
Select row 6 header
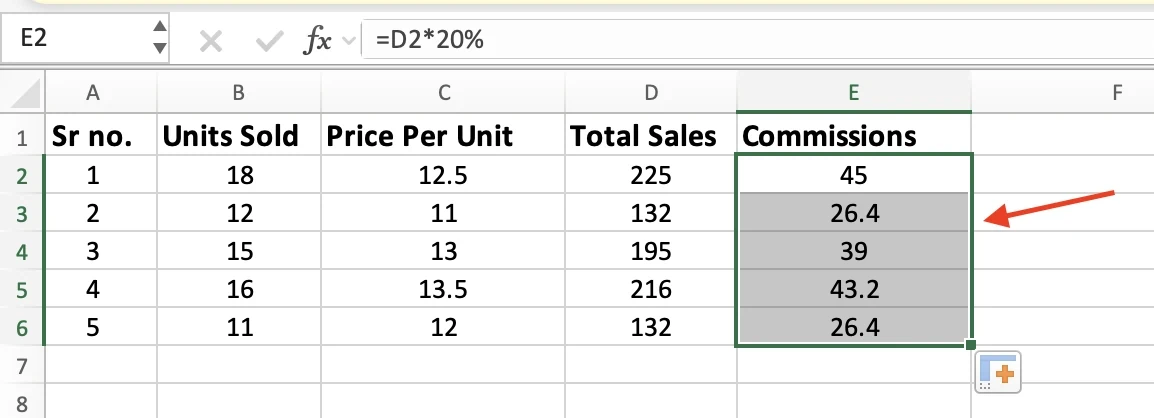tap(22, 327)
